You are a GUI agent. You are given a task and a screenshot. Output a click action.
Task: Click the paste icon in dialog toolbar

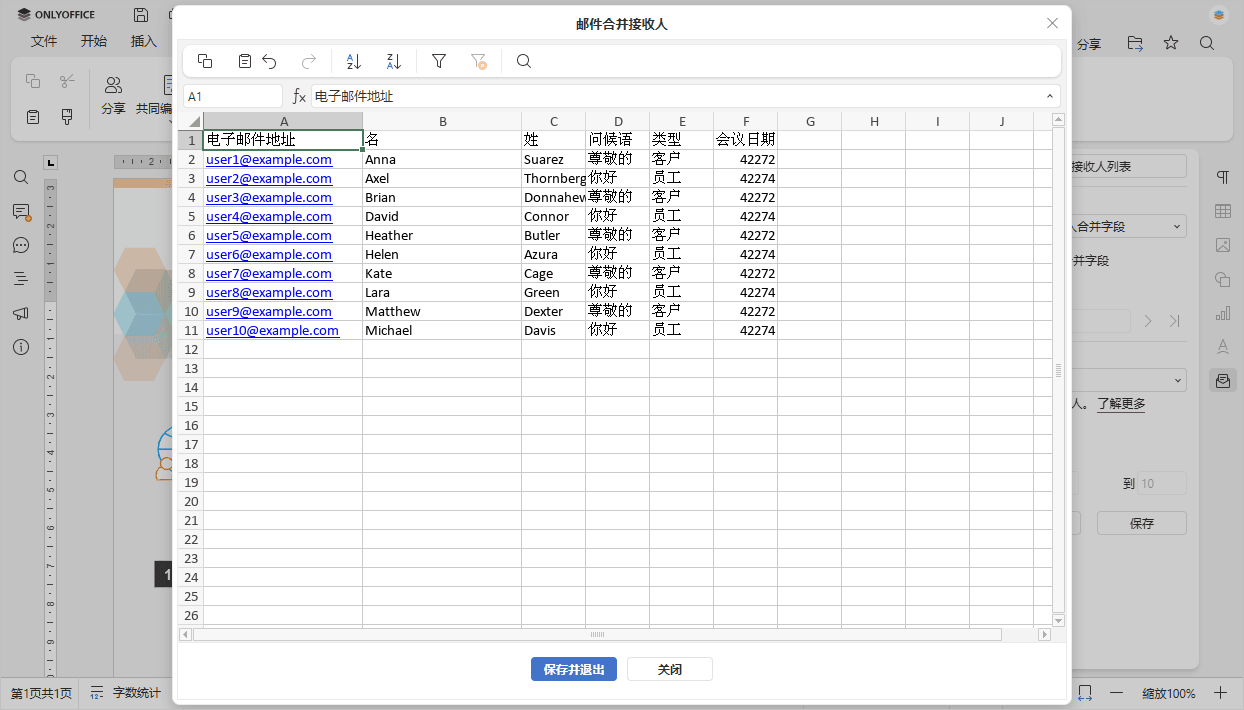[245, 61]
